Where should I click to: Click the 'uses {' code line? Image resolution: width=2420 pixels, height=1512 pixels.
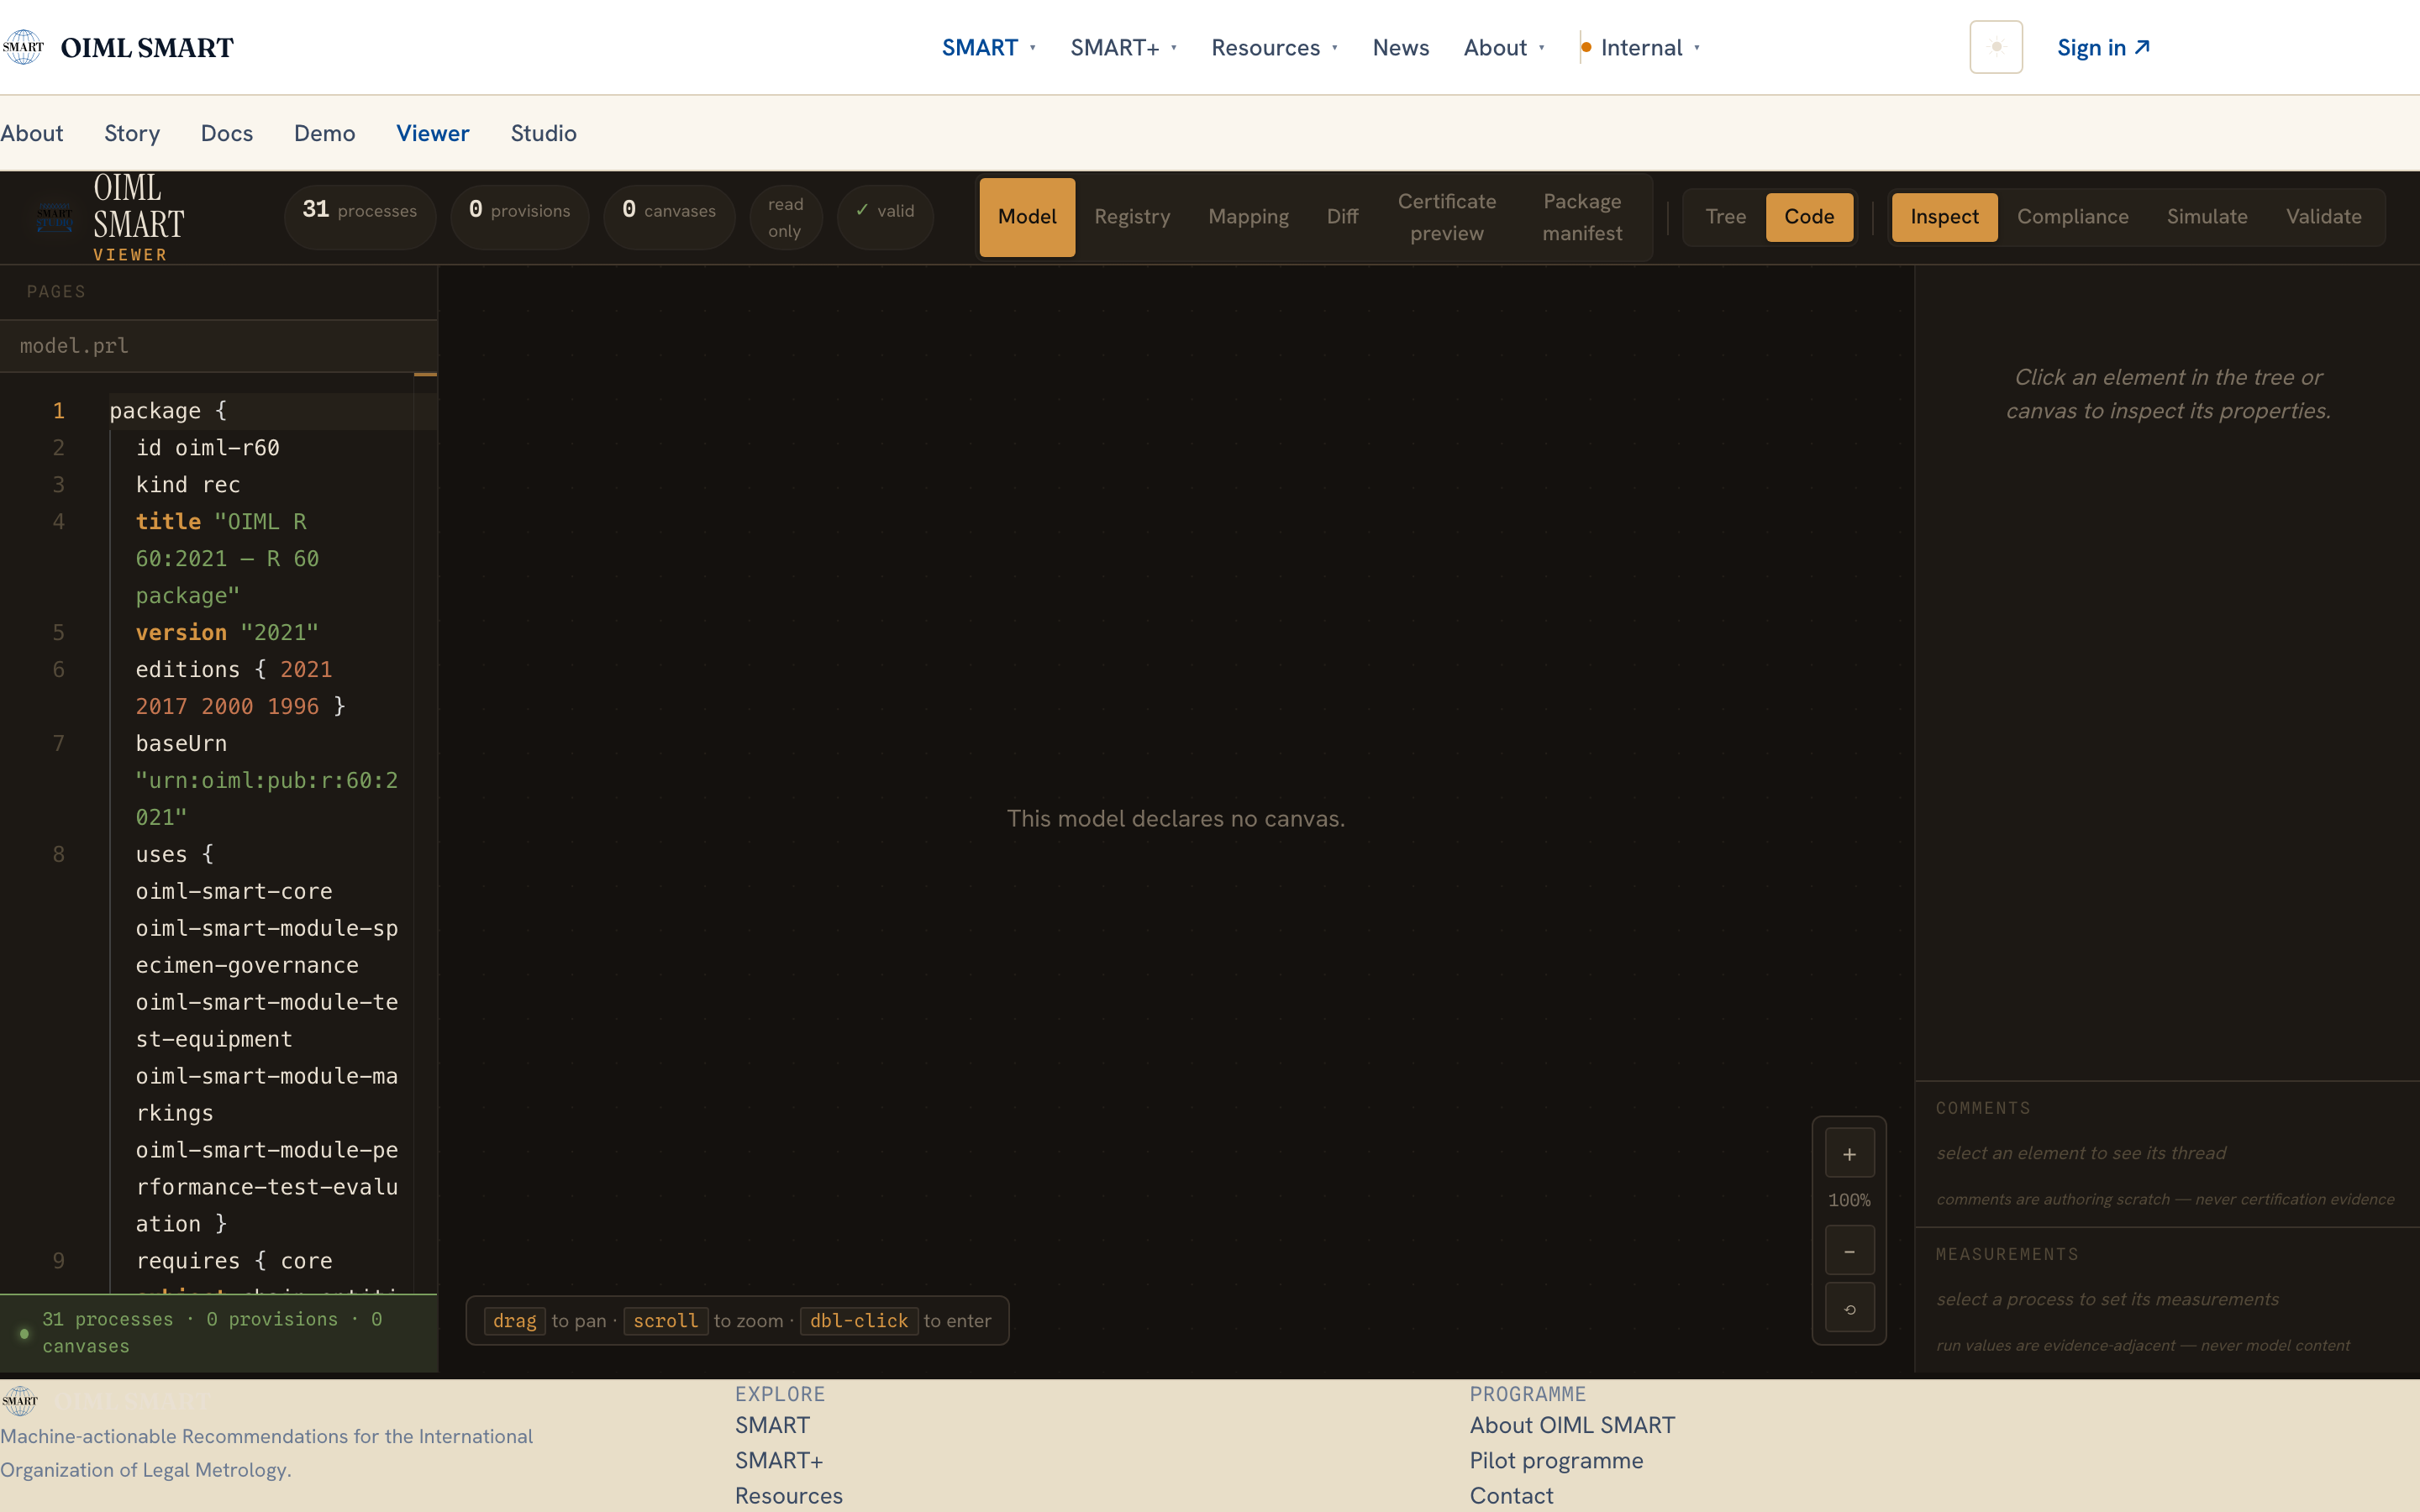point(175,855)
